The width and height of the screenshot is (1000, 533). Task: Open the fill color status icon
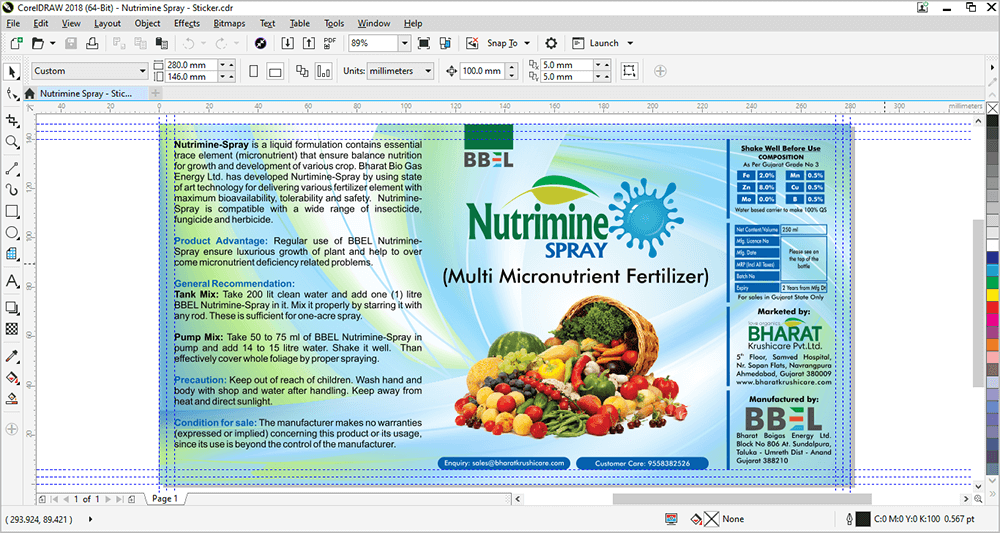(697, 519)
